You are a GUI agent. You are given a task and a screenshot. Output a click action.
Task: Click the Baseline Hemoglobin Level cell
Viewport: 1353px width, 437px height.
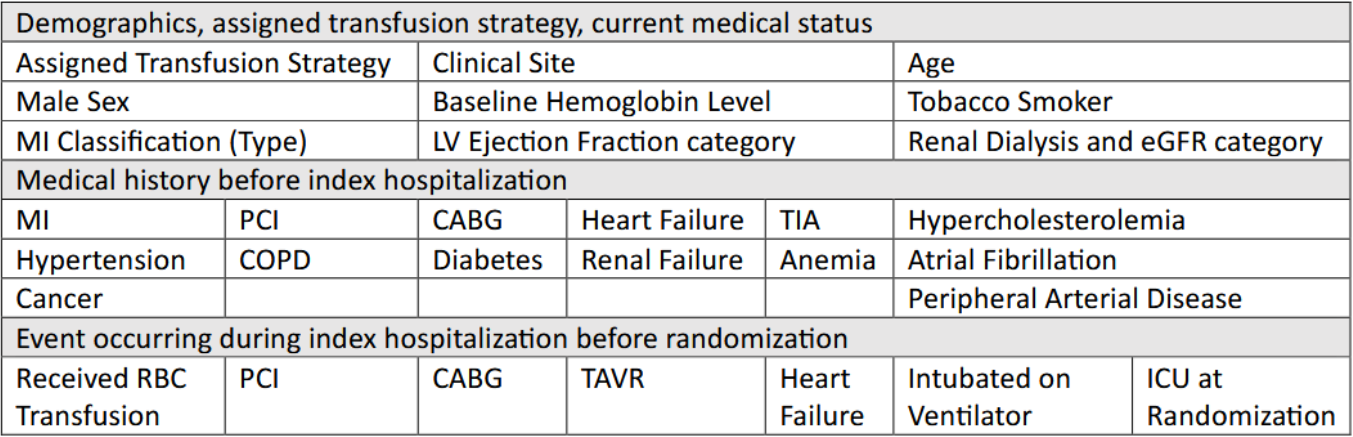click(656, 102)
